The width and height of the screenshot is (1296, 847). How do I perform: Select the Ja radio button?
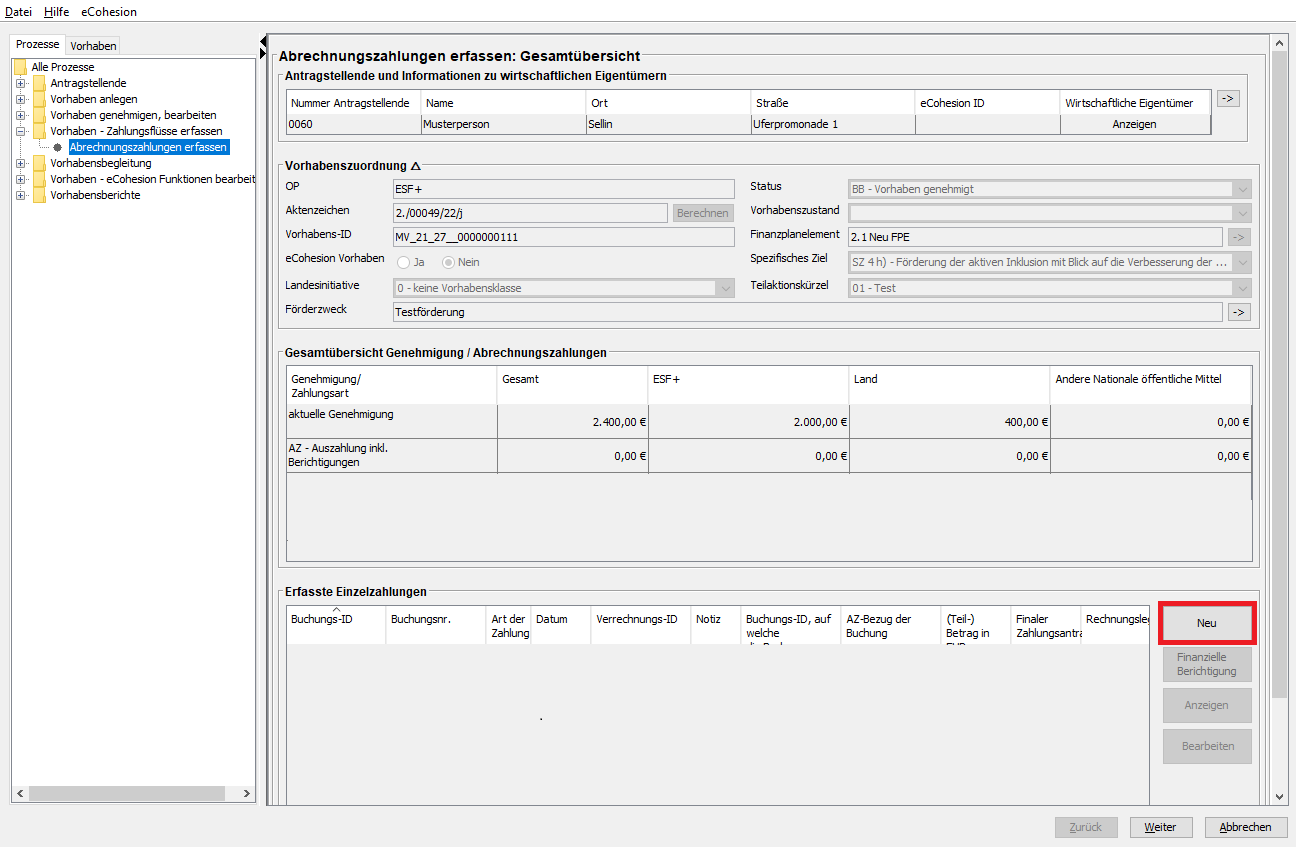(x=404, y=262)
